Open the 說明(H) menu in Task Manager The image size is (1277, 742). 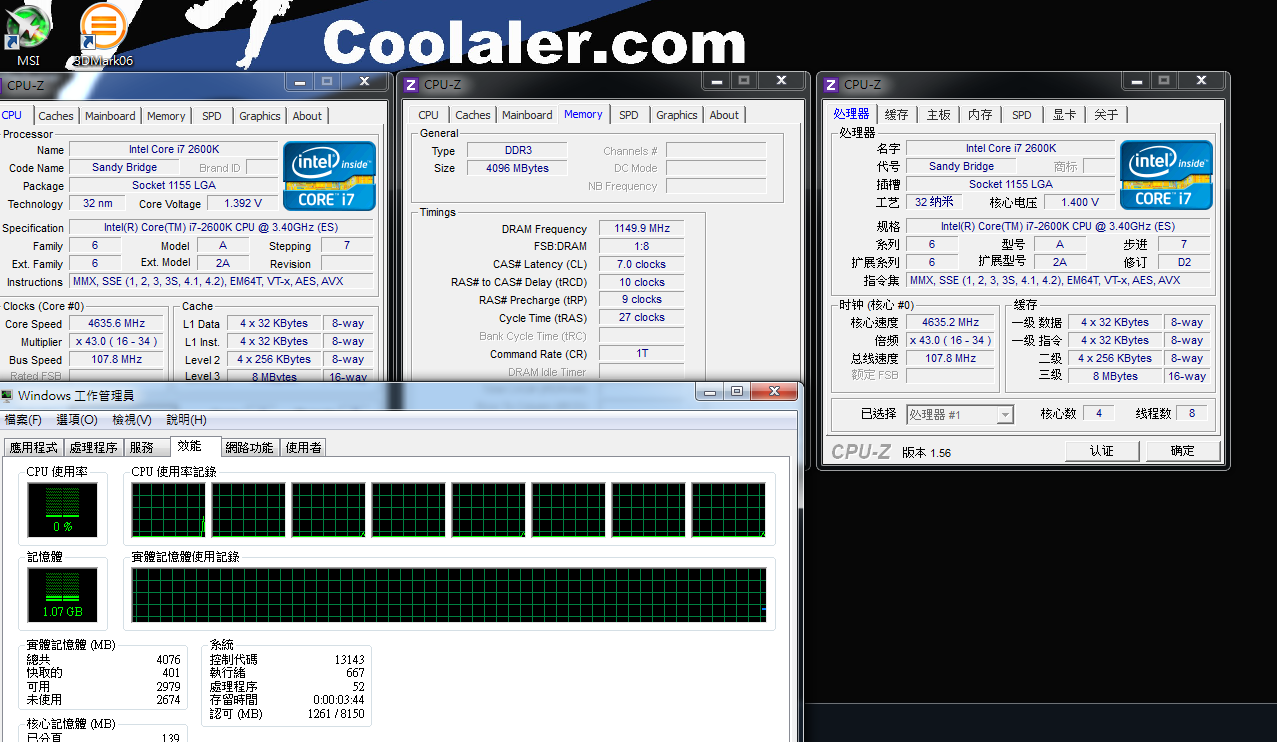(186, 420)
